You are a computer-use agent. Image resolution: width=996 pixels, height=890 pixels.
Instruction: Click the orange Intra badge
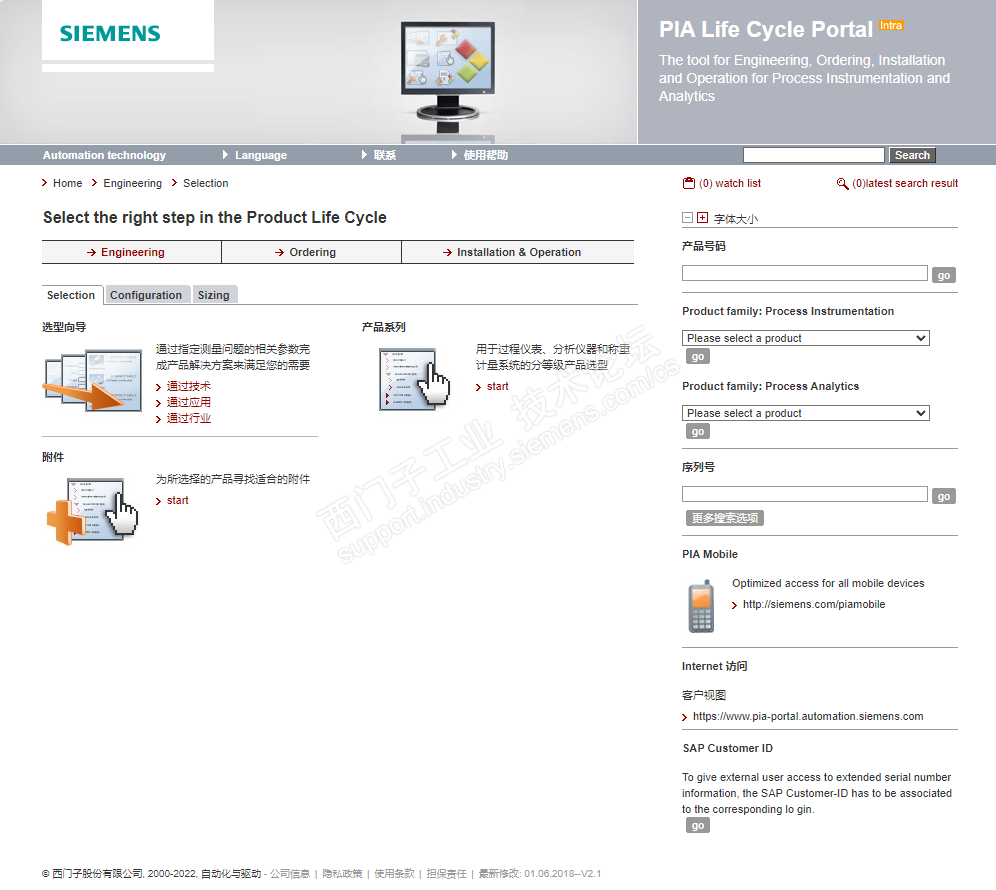click(x=891, y=25)
